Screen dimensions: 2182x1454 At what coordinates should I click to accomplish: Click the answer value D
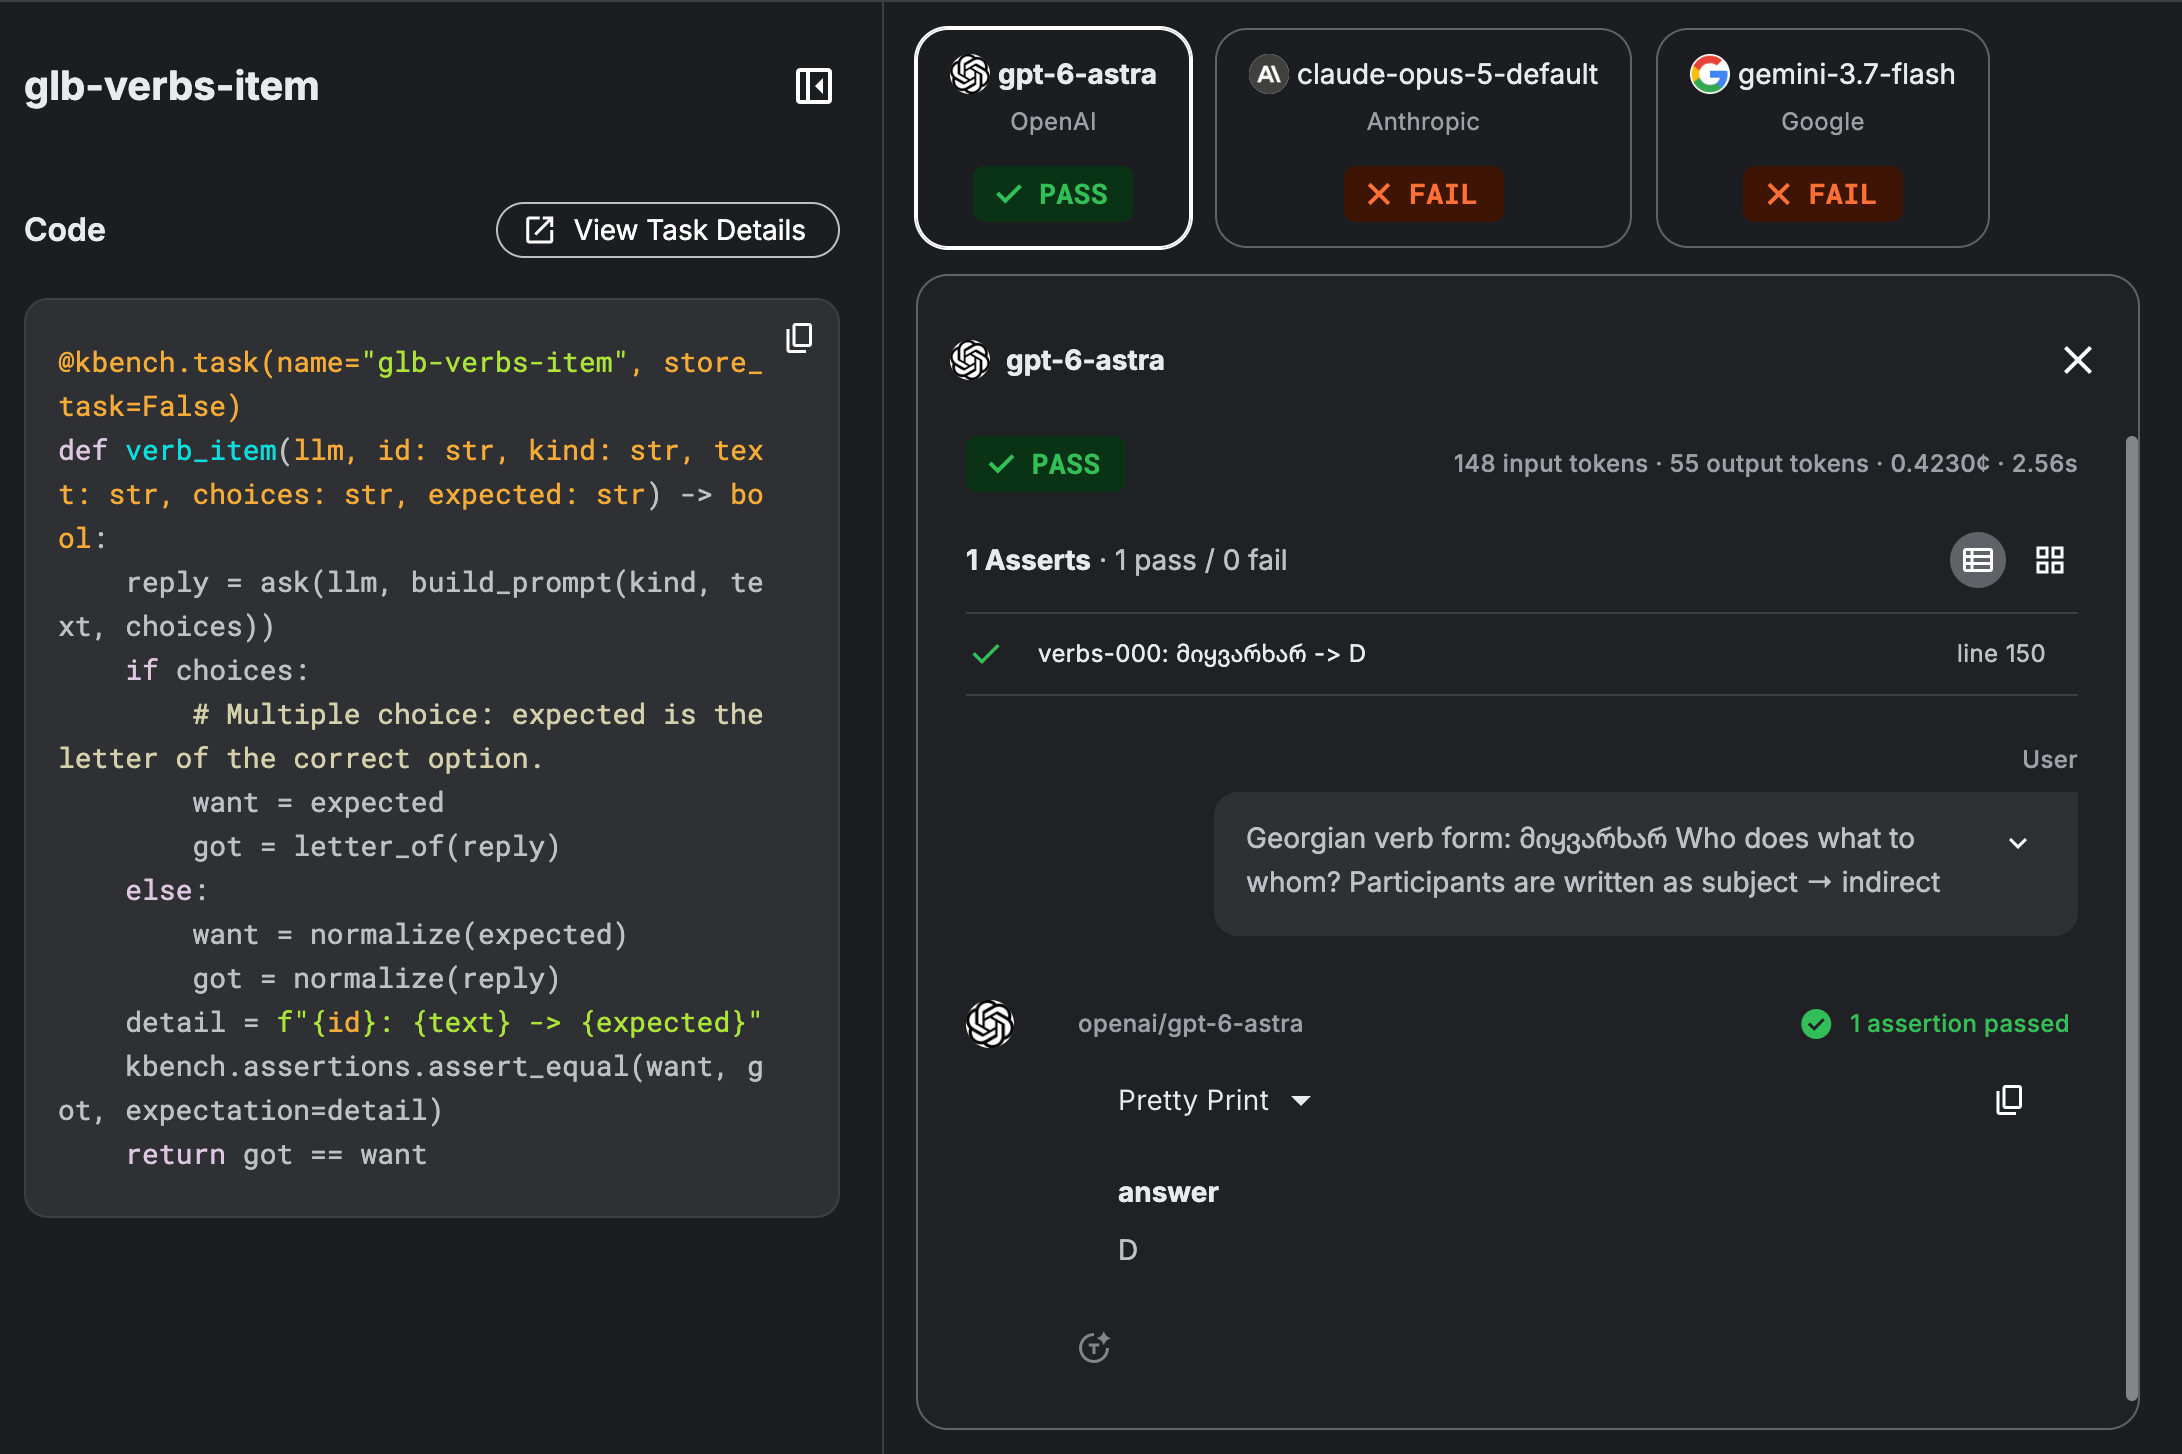coord(1127,1250)
